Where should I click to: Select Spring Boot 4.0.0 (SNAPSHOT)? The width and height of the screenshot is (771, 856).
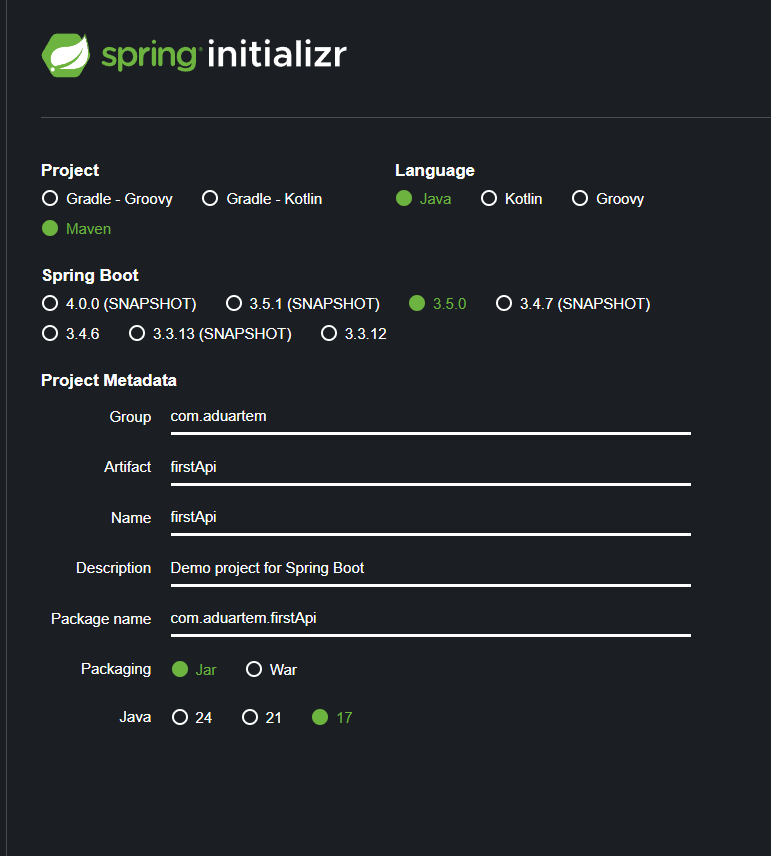[119, 304]
